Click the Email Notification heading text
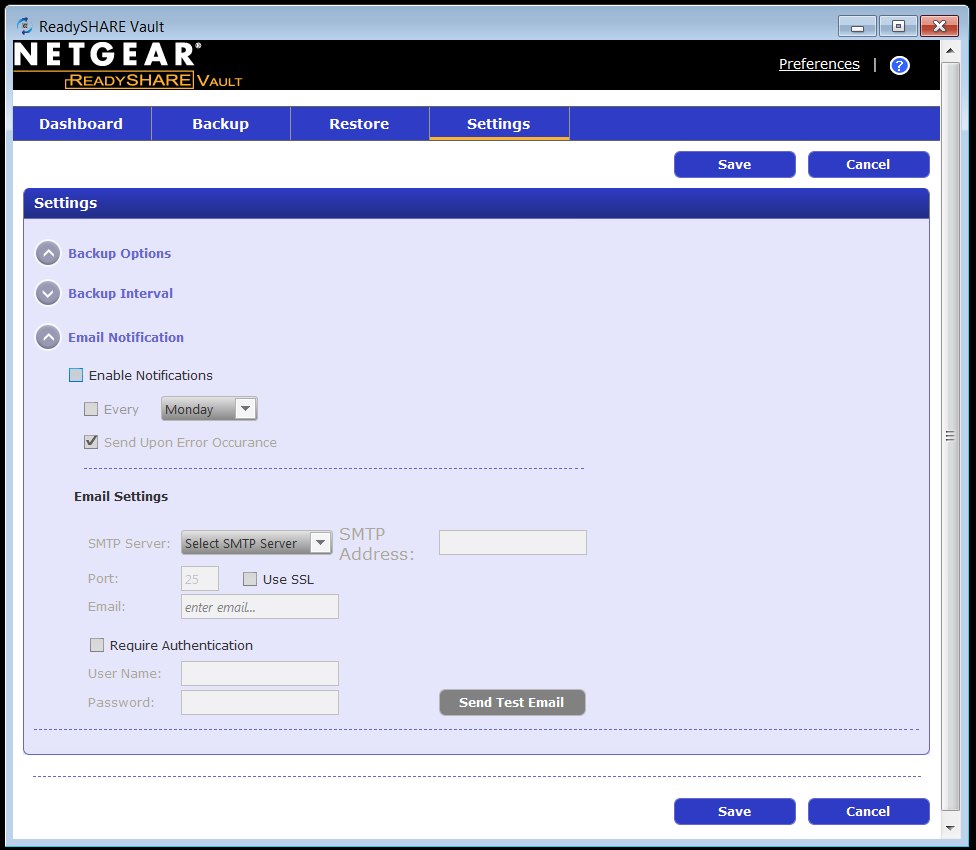Image resolution: width=976 pixels, height=850 pixels. pos(126,337)
